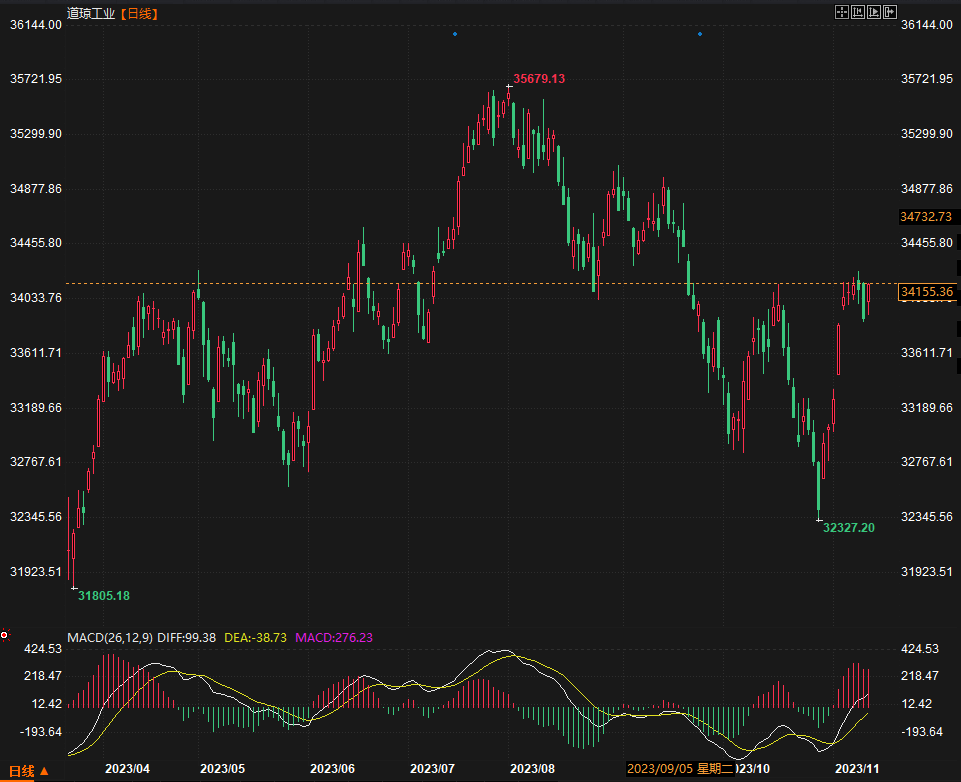This screenshot has width=961, height=782.
Task: Click the current price tag 34155.36
Action: click(925, 292)
